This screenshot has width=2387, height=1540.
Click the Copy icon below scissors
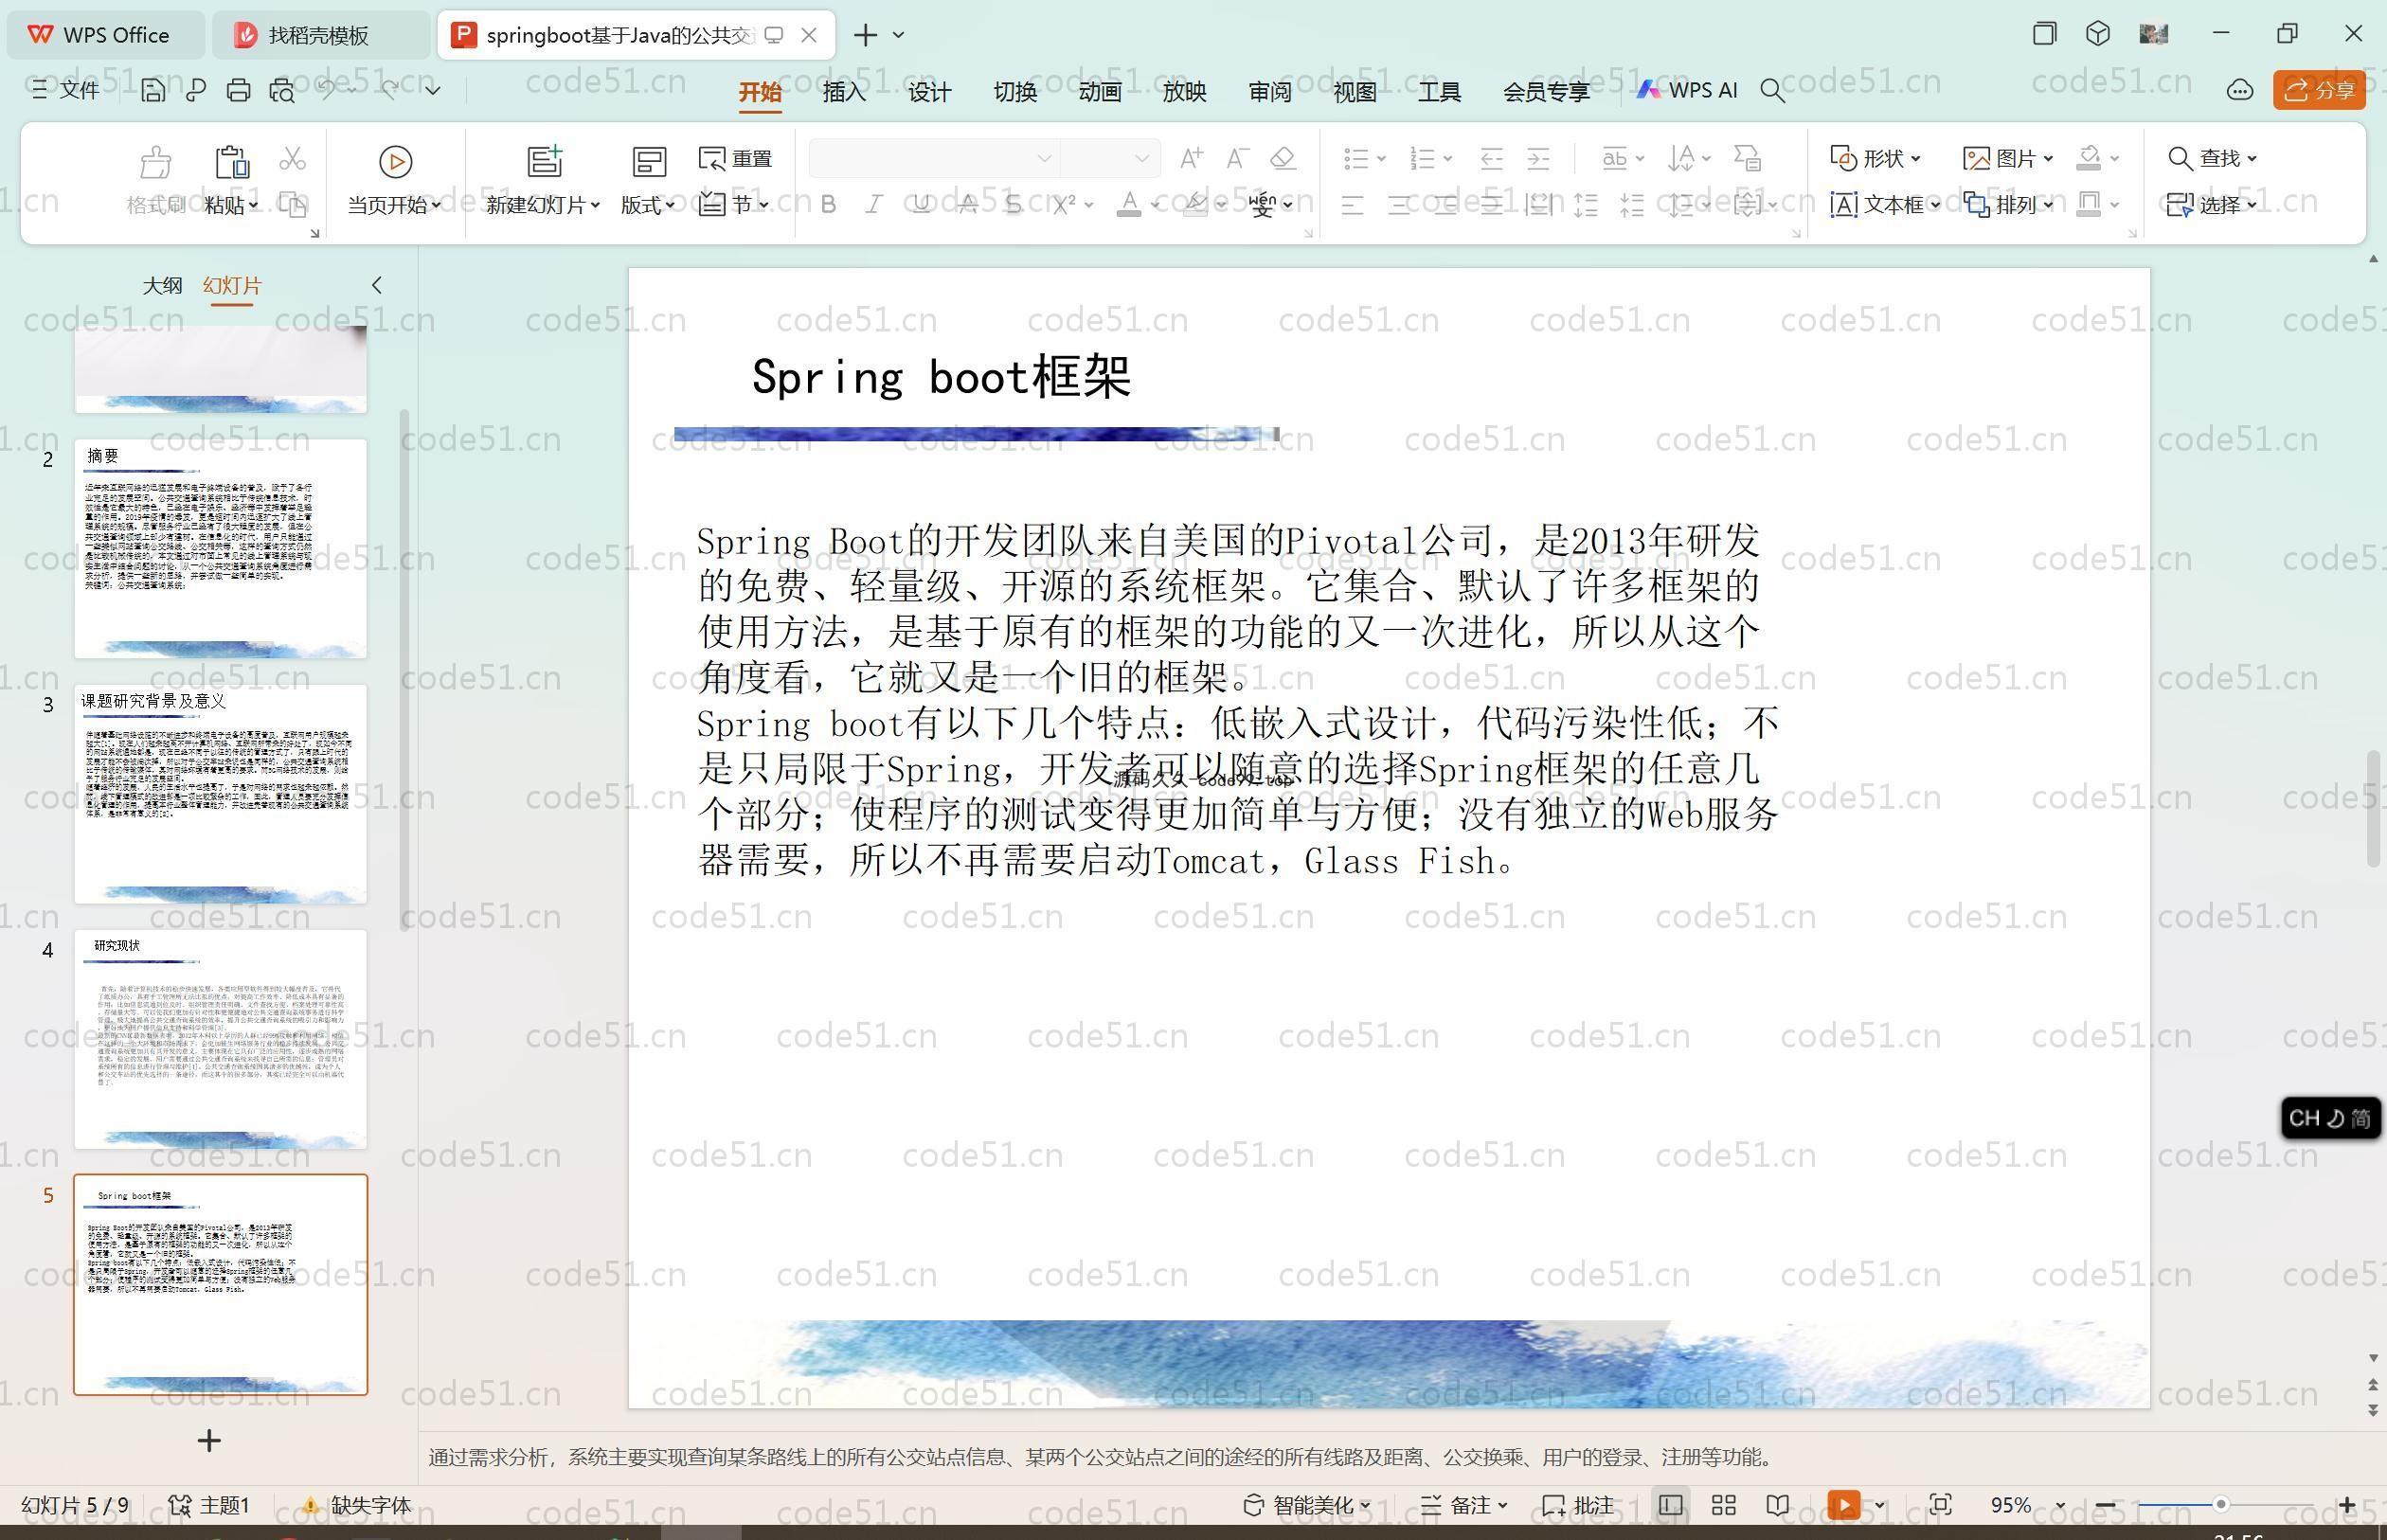tap(292, 205)
